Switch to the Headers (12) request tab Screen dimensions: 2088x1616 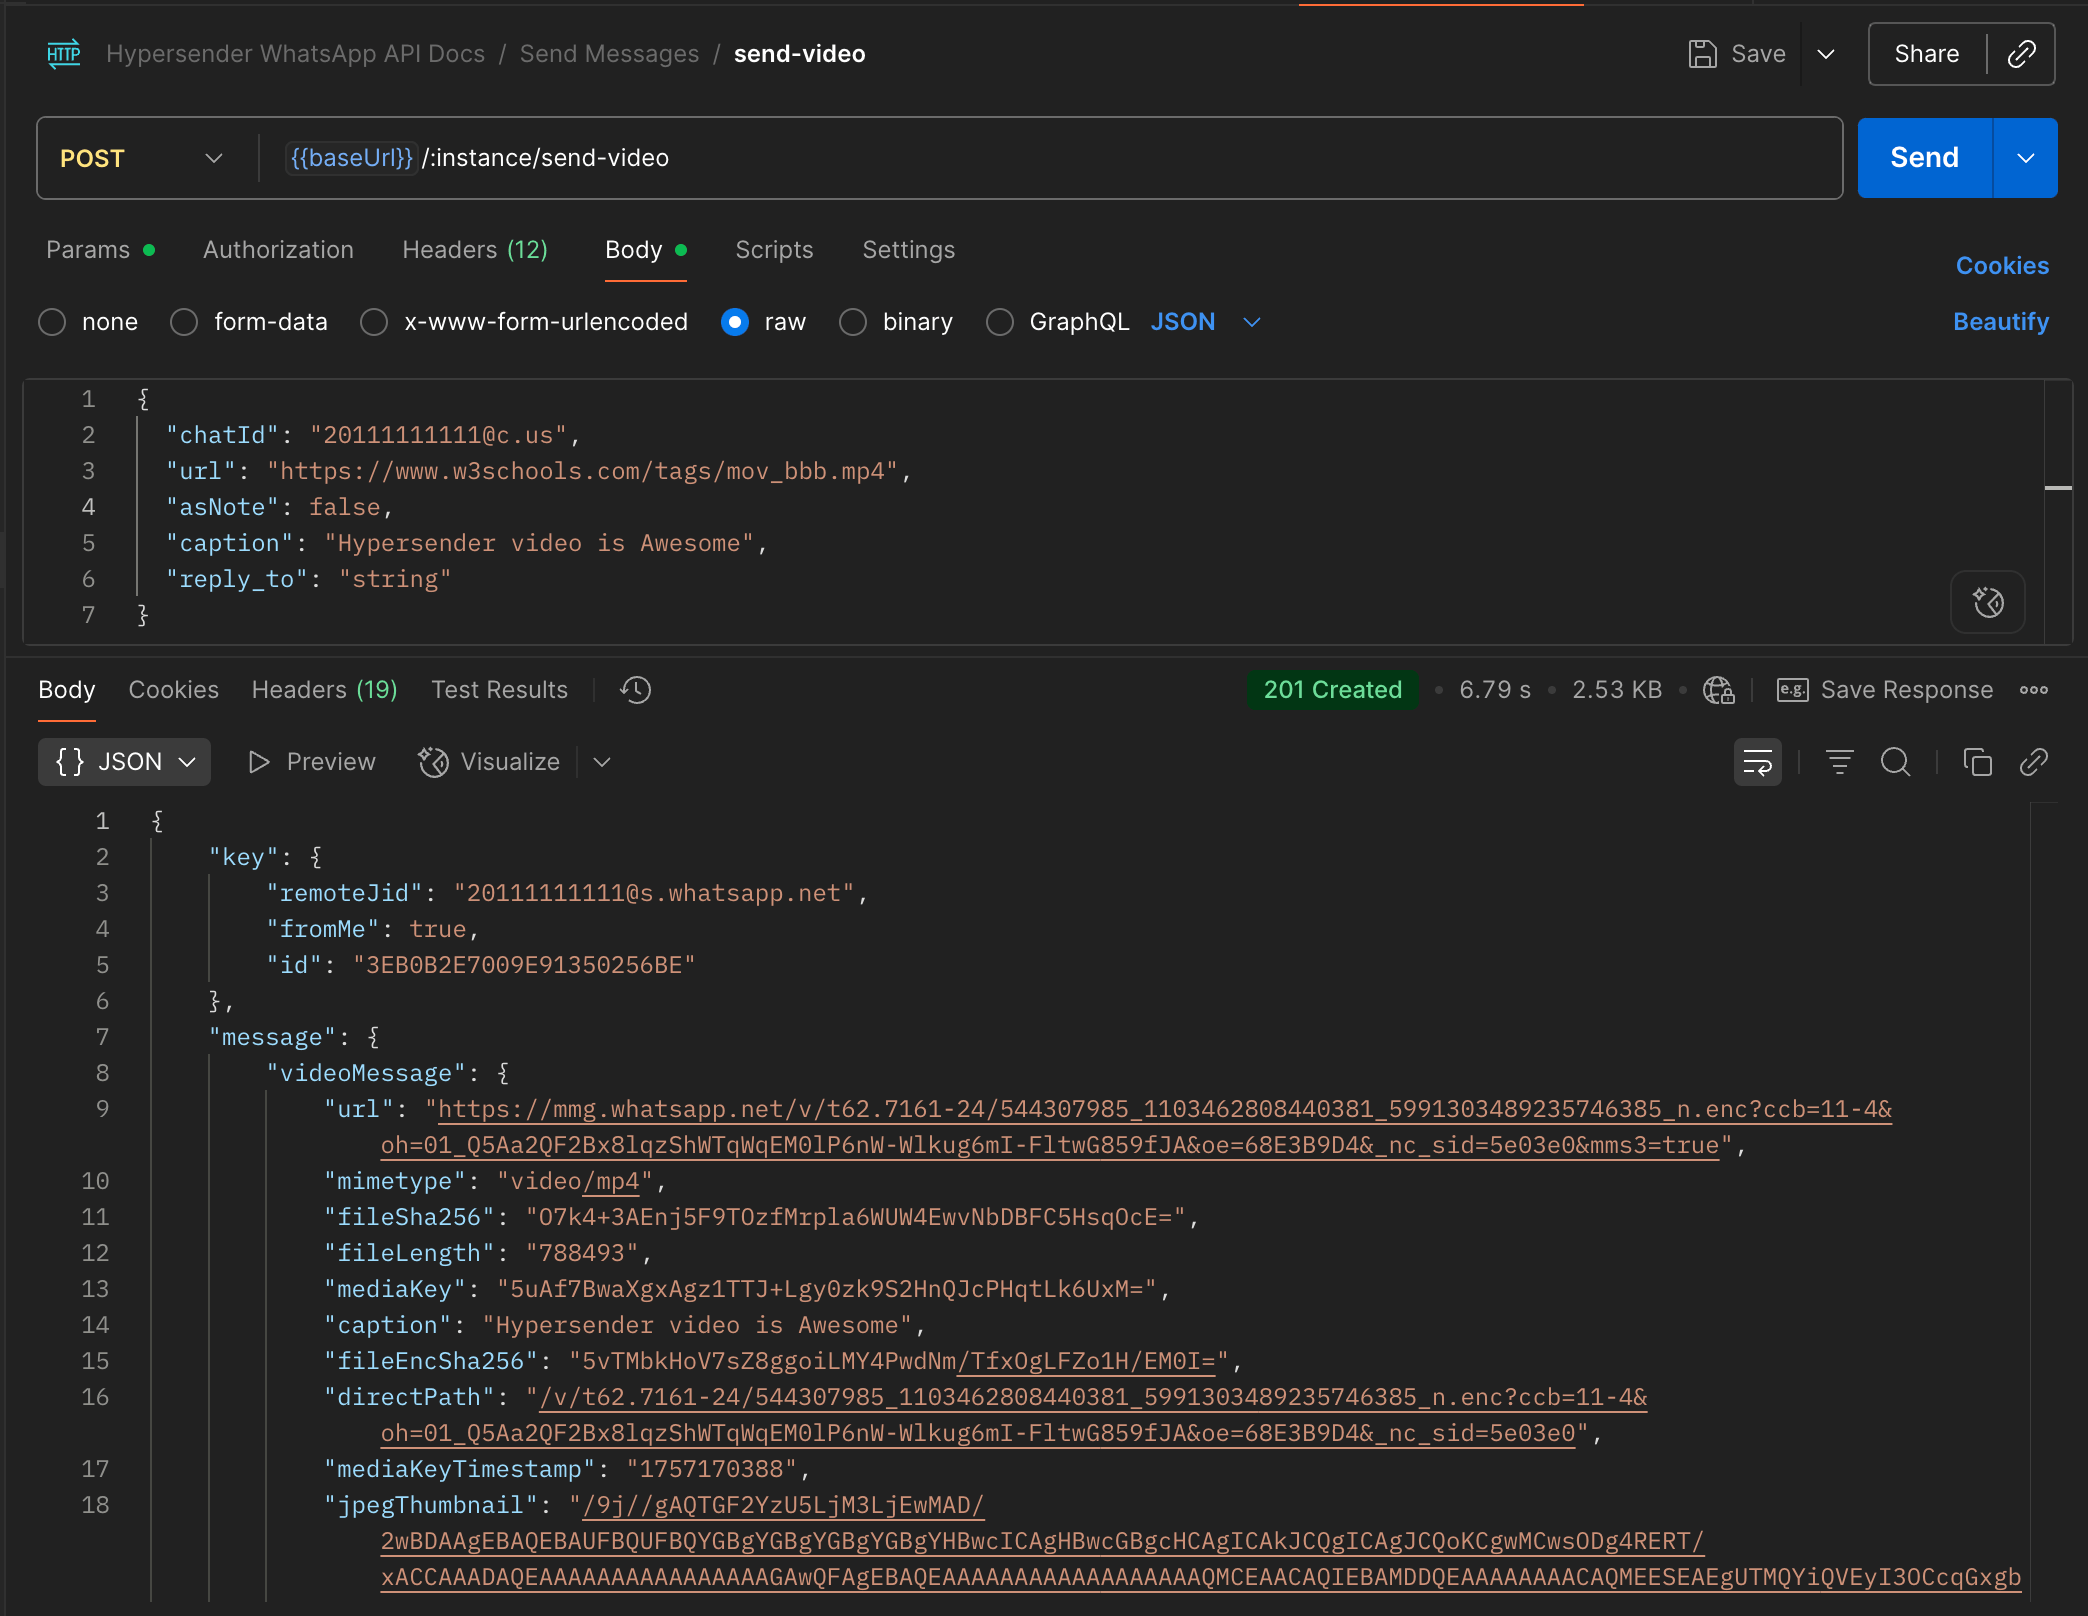click(x=474, y=250)
